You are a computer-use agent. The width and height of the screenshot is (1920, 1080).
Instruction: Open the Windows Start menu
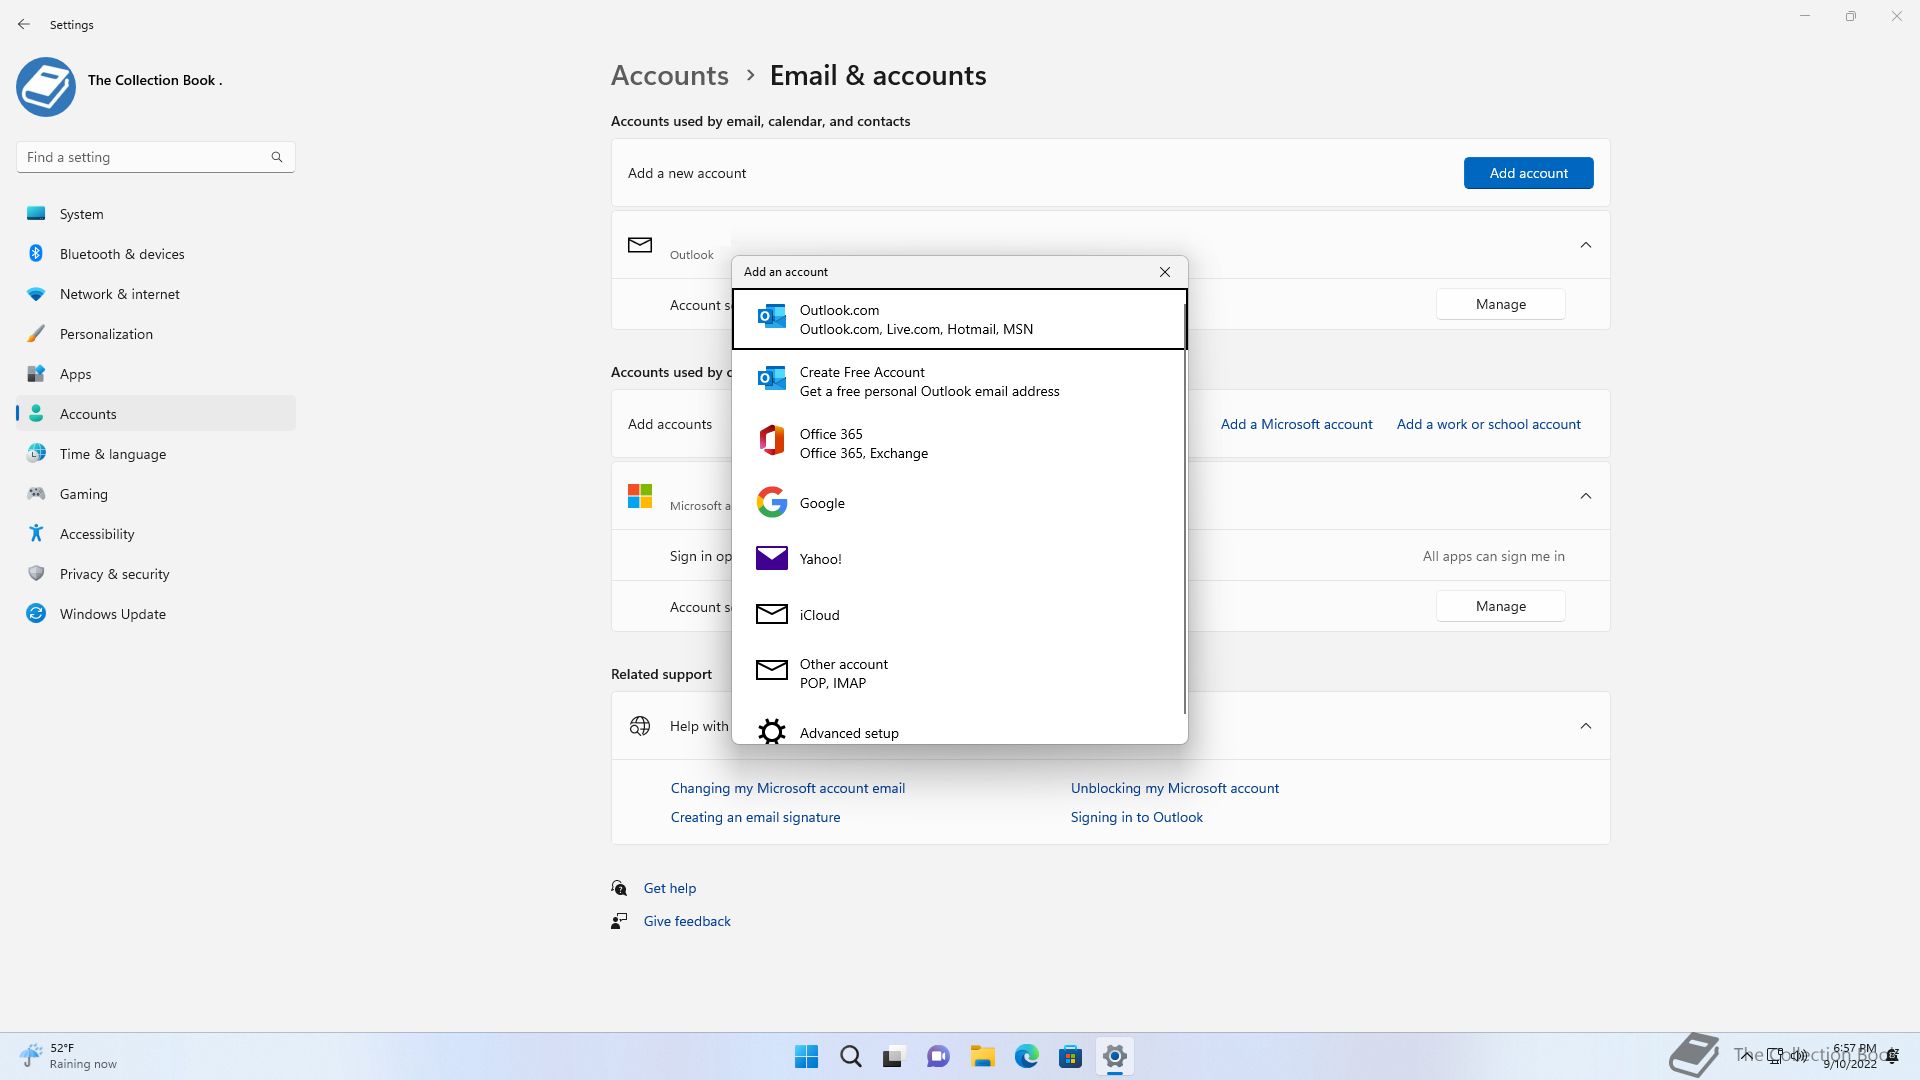point(806,1056)
